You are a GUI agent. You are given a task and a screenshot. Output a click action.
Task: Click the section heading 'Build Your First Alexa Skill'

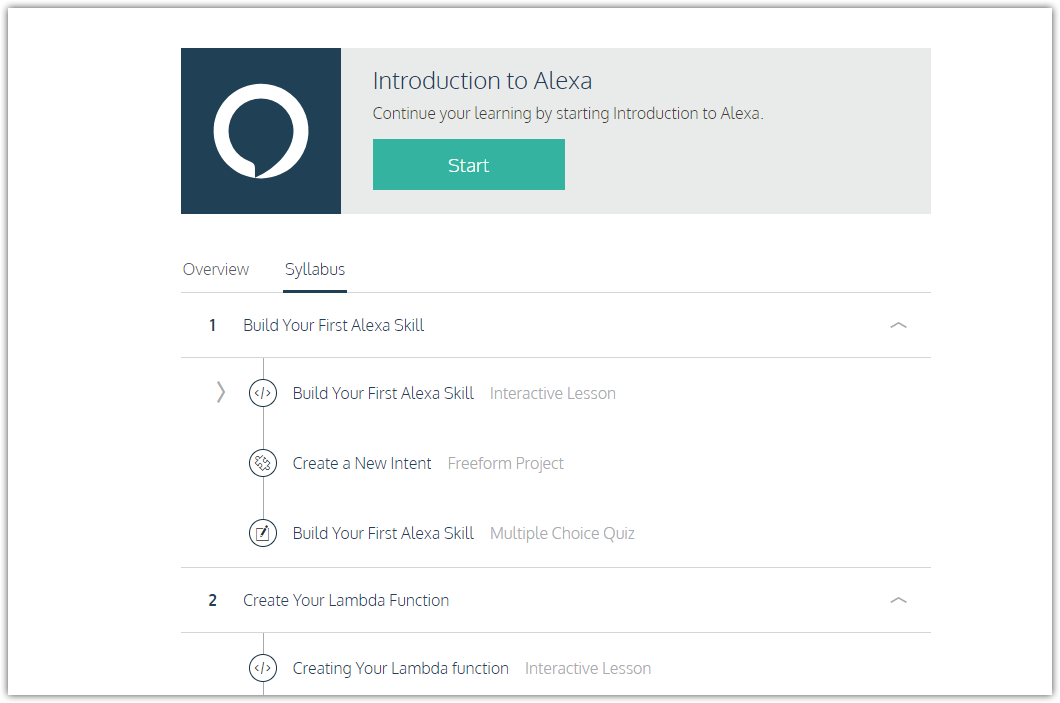[x=333, y=325]
